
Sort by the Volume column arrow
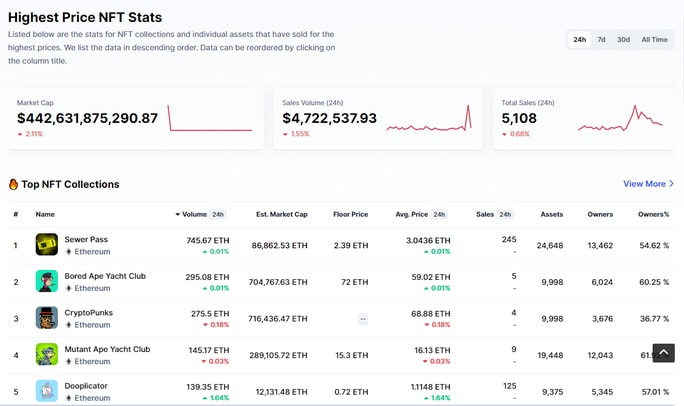[x=178, y=215]
